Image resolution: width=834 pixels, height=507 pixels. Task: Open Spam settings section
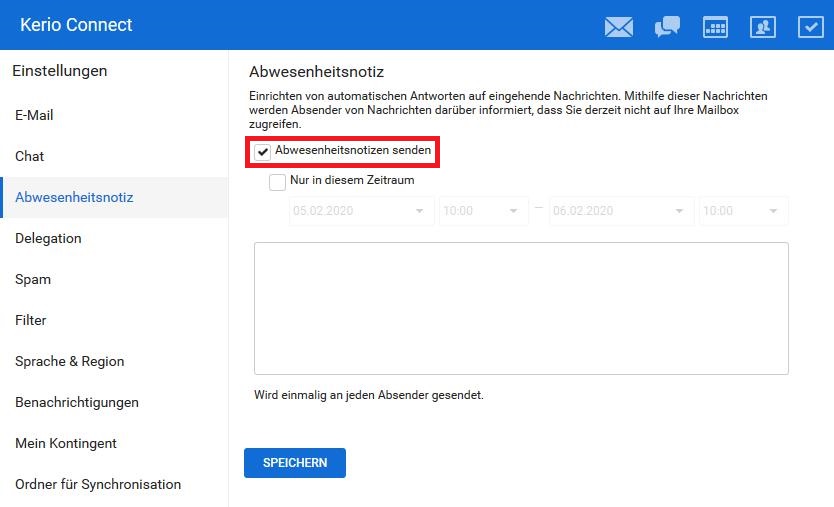pyautogui.click(x=32, y=279)
